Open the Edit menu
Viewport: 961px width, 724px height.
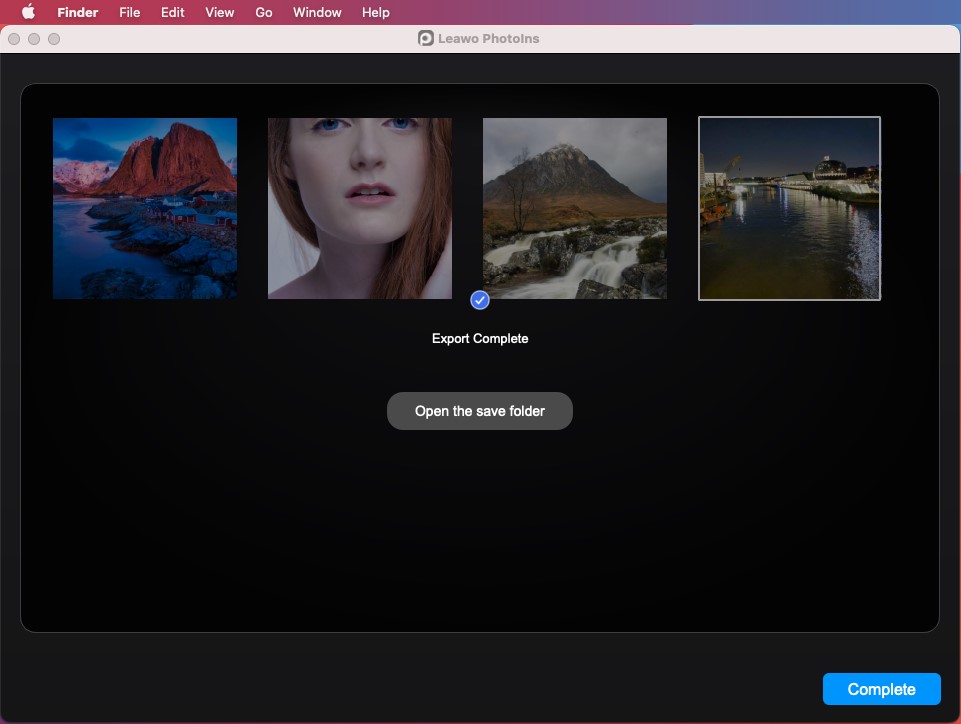click(172, 13)
